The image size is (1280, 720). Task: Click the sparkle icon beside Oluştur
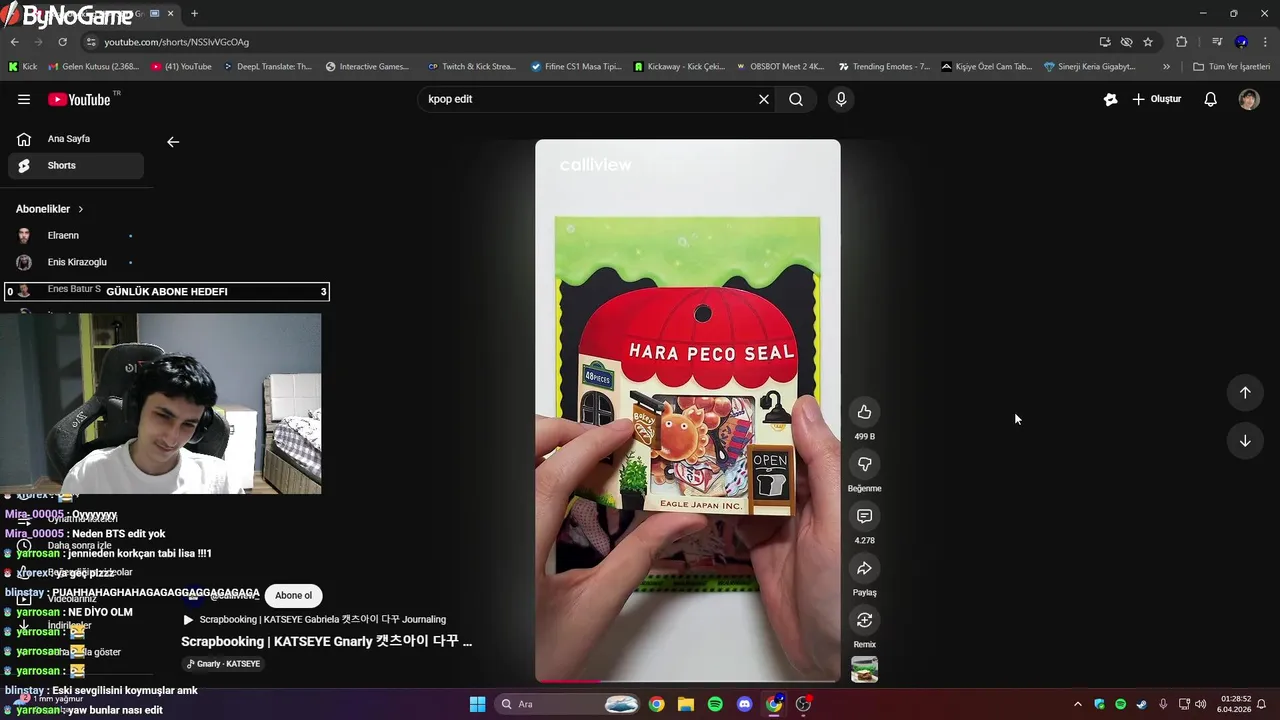pyautogui.click(x=1110, y=99)
